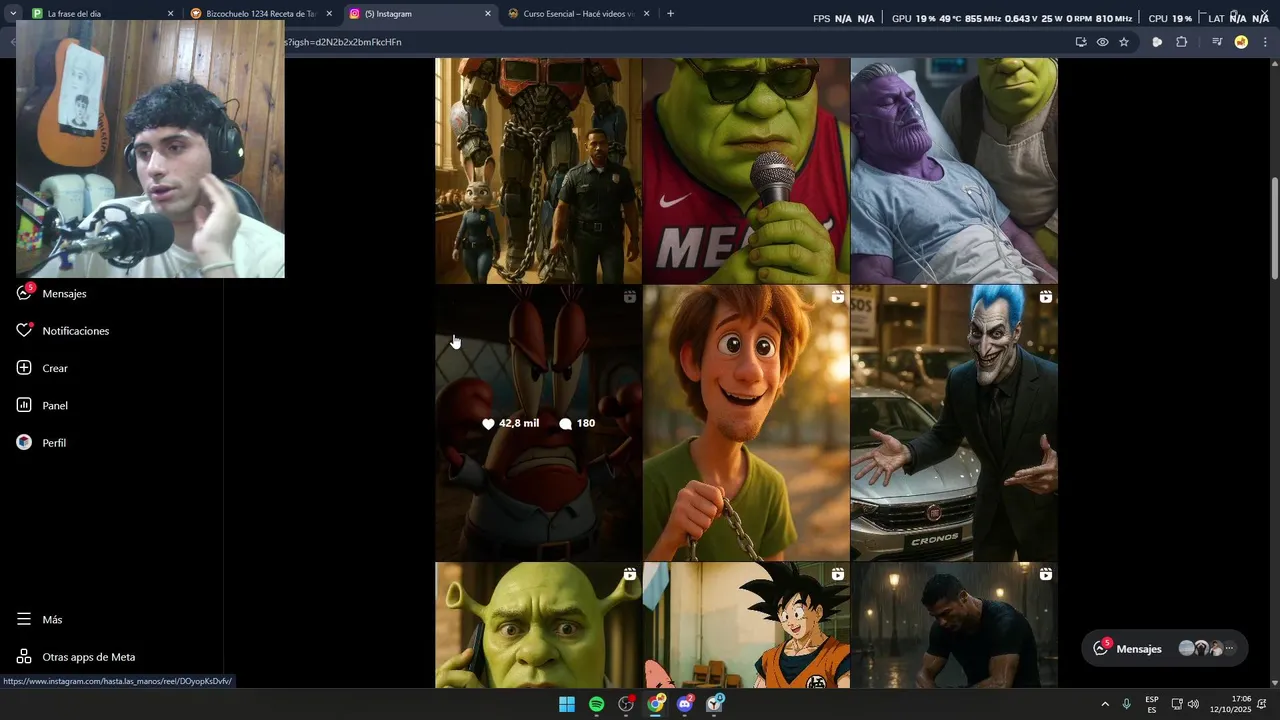Open the Extensions puzzle icon
This screenshot has width=1280, height=720.
pyautogui.click(x=1181, y=42)
